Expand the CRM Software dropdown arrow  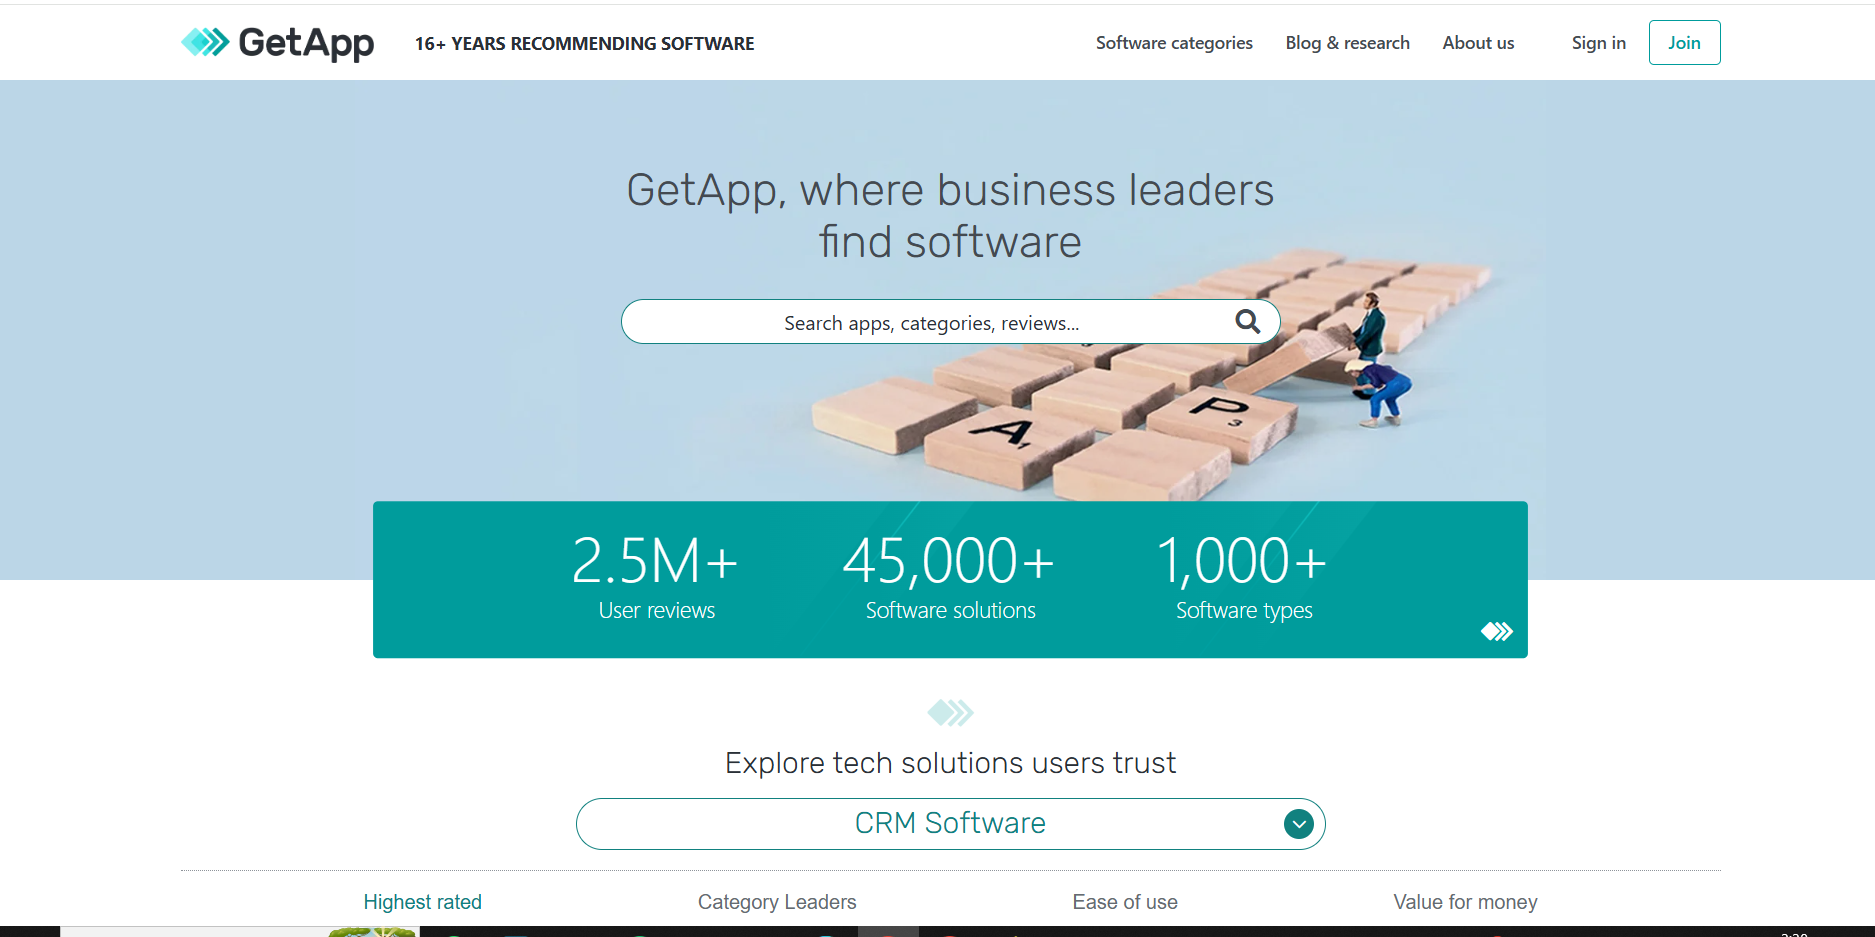click(1298, 824)
